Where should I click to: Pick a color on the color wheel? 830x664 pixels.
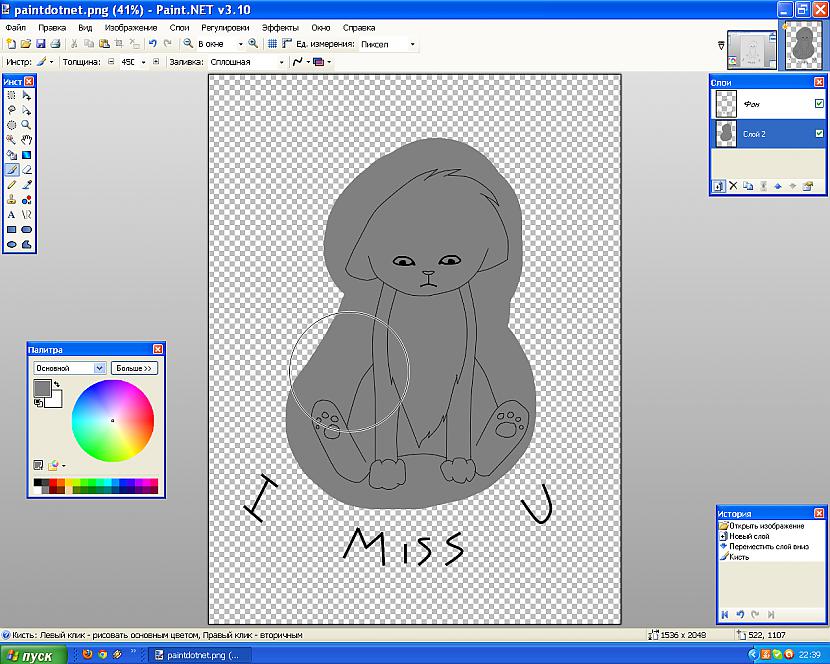click(113, 420)
